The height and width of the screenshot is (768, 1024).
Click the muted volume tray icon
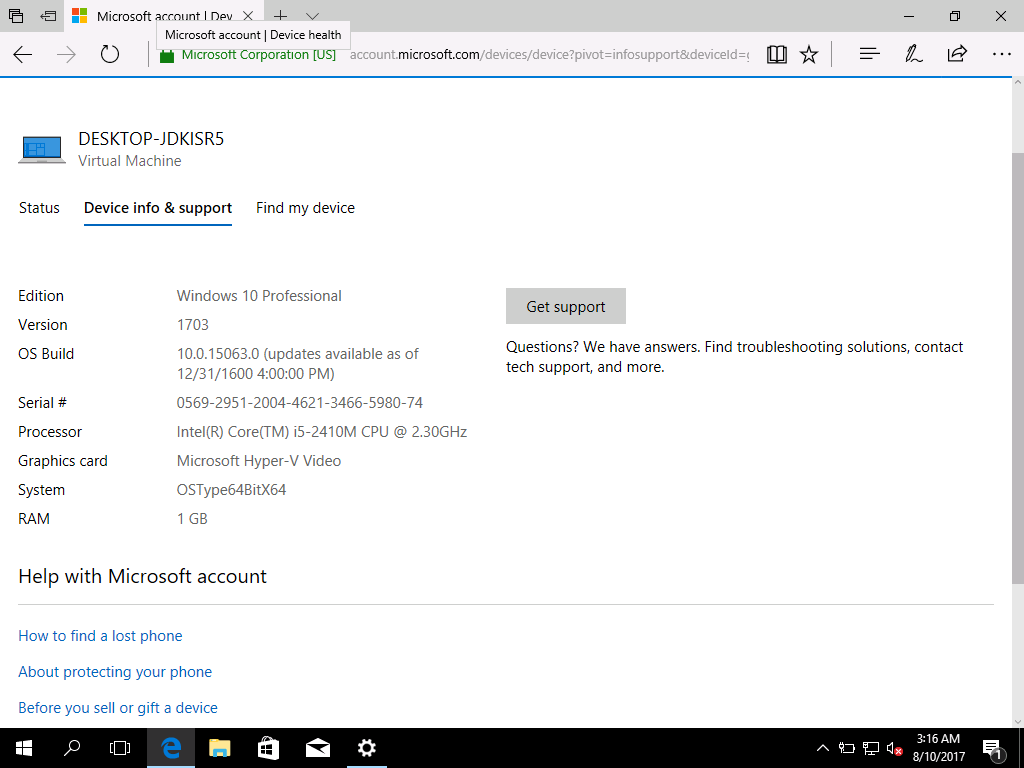(895, 748)
